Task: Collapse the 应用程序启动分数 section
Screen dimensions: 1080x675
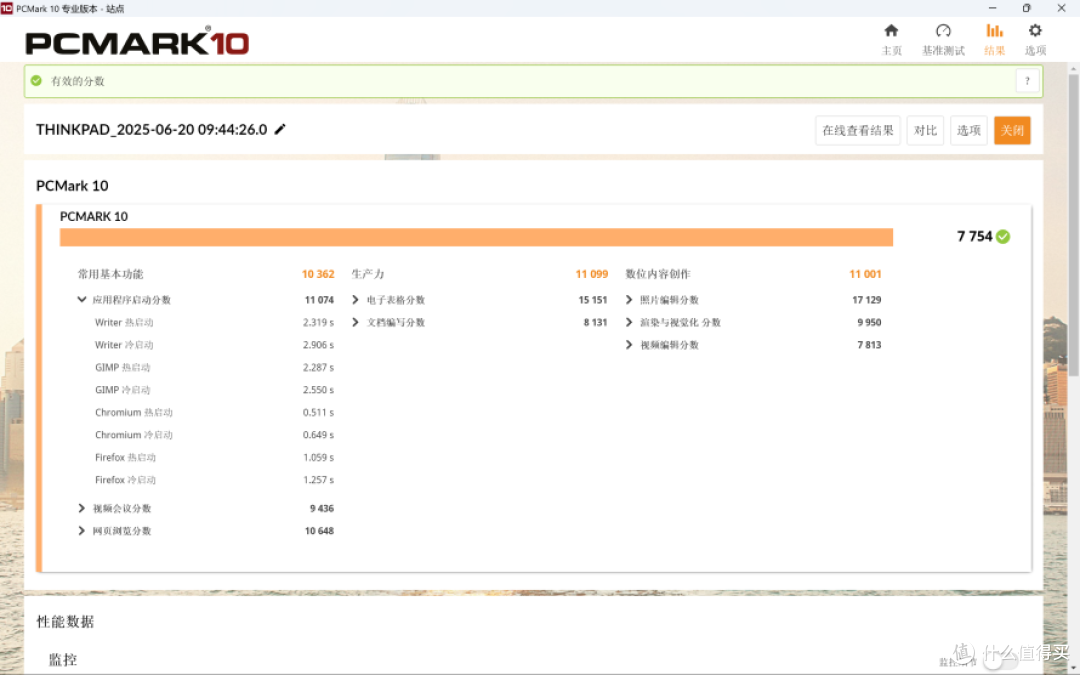Action: 81,300
